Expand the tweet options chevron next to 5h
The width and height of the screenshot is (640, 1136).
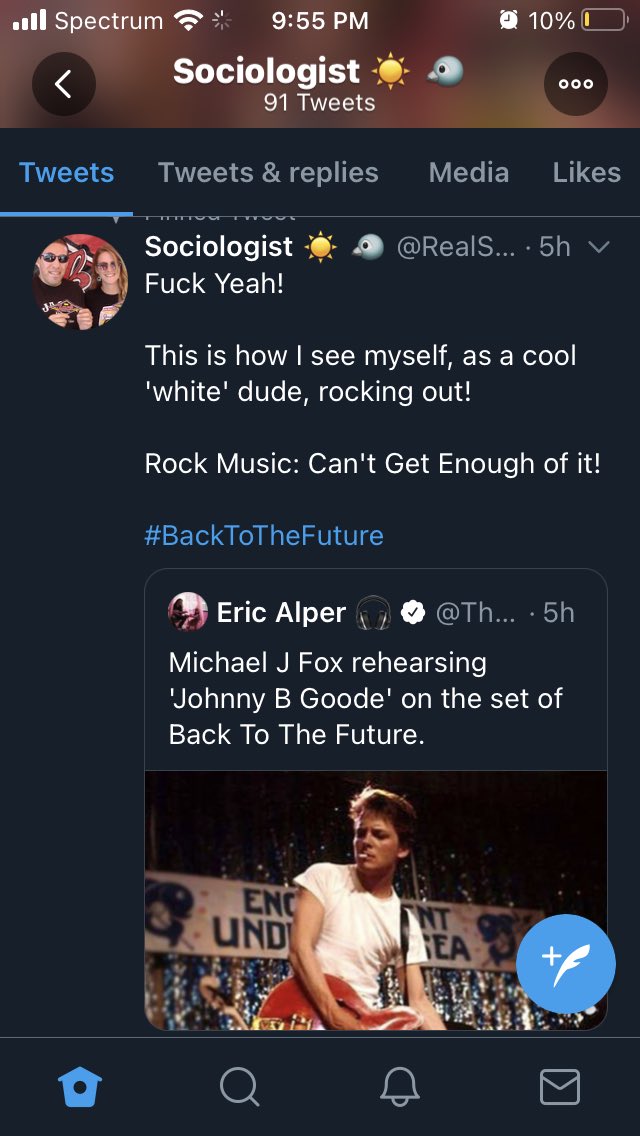click(598, 248)
